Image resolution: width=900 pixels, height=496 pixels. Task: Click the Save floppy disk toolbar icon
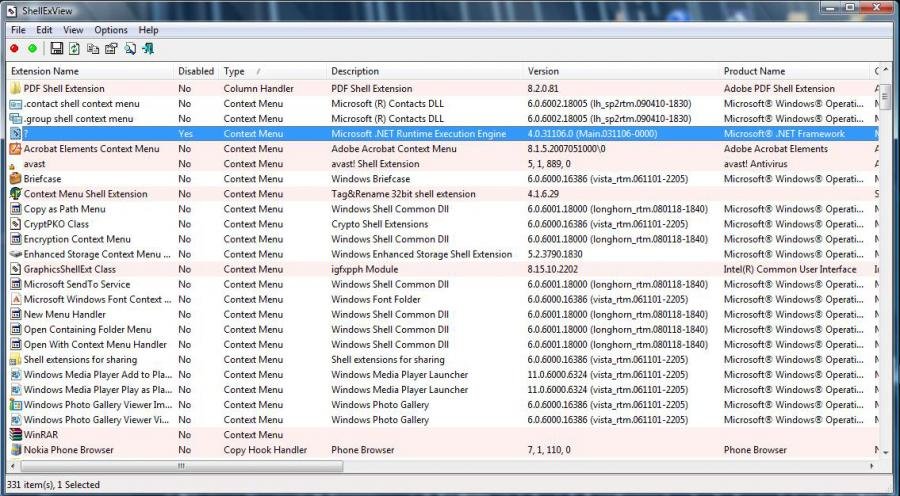coord(56,49)
